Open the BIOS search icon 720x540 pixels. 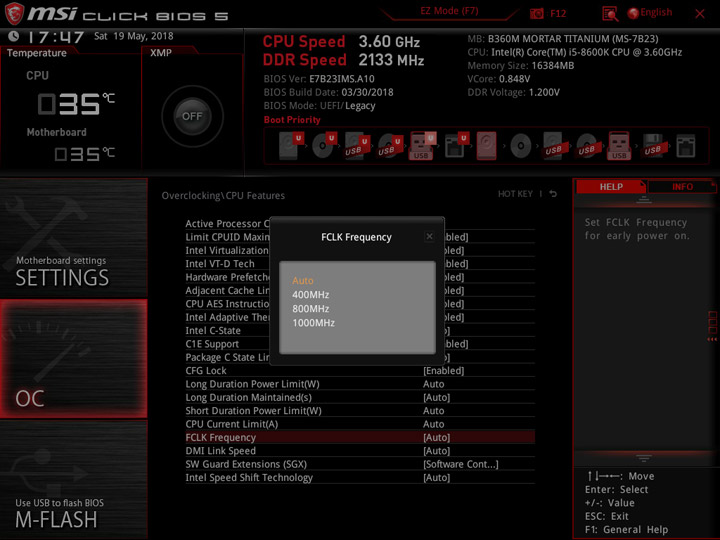[610, 14]
